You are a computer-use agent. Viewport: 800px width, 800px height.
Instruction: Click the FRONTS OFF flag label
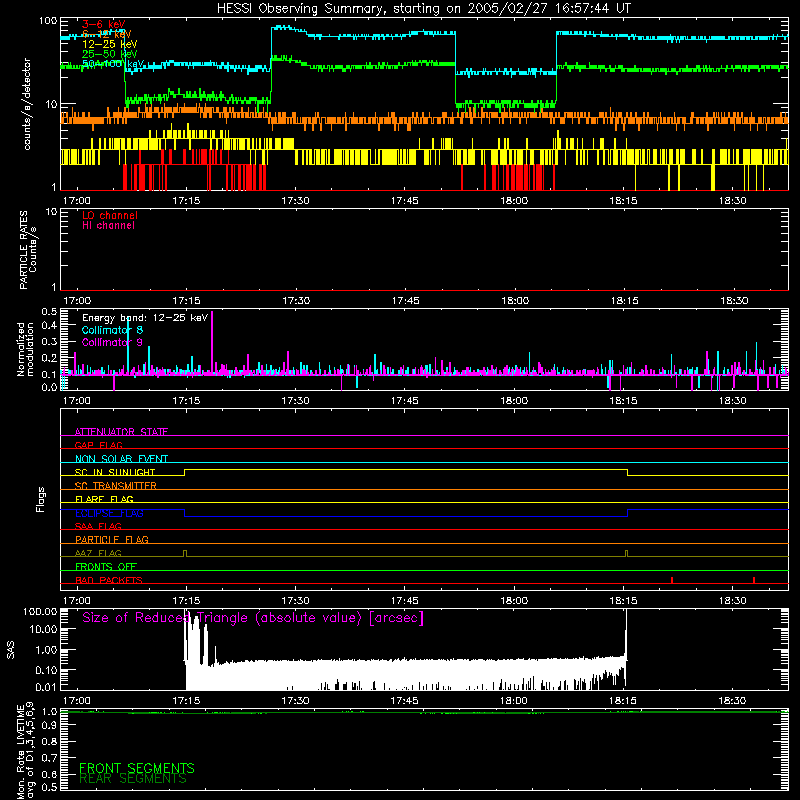tap(106, 566)
